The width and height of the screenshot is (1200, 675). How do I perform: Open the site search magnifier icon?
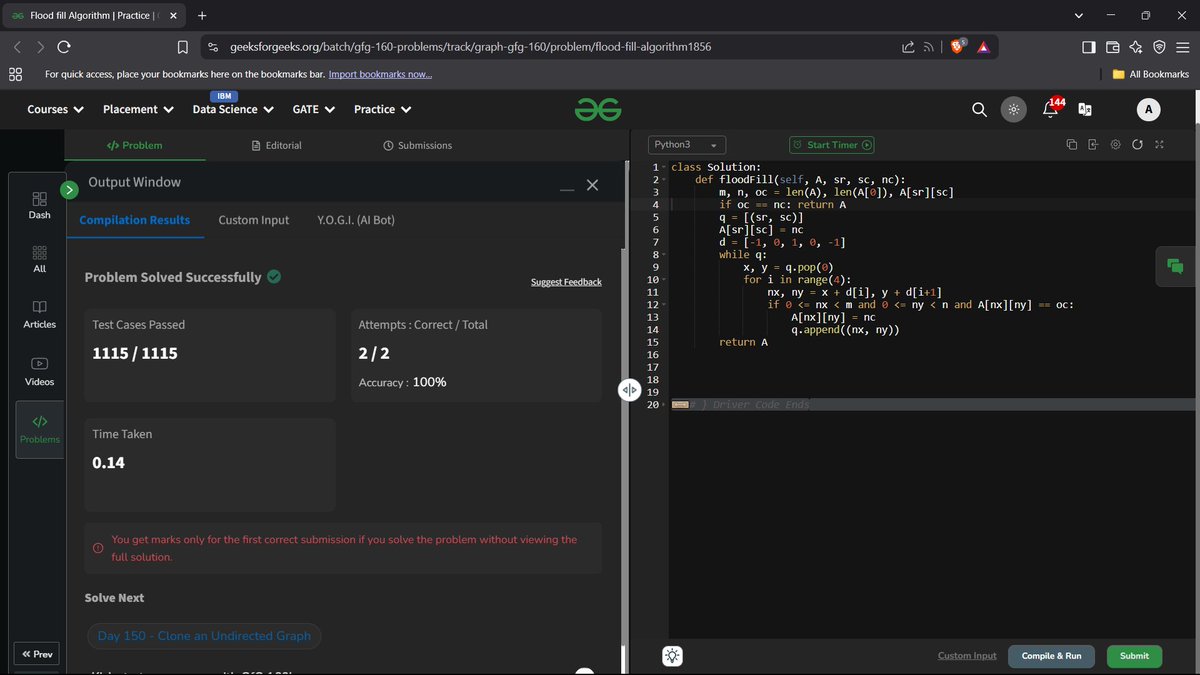pos(979,110)
